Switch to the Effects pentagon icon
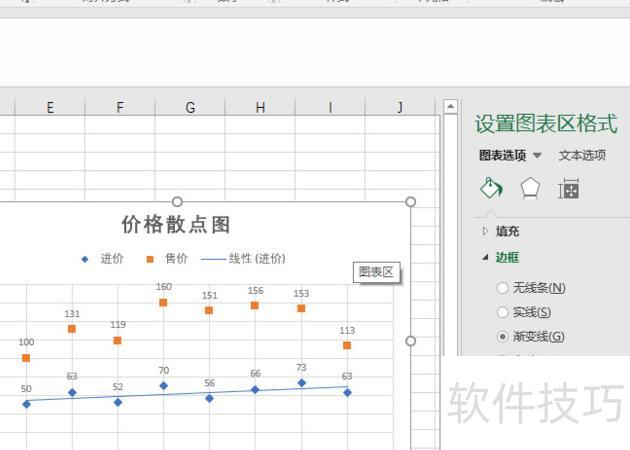 pyautogui.click(x=530, y=189)
